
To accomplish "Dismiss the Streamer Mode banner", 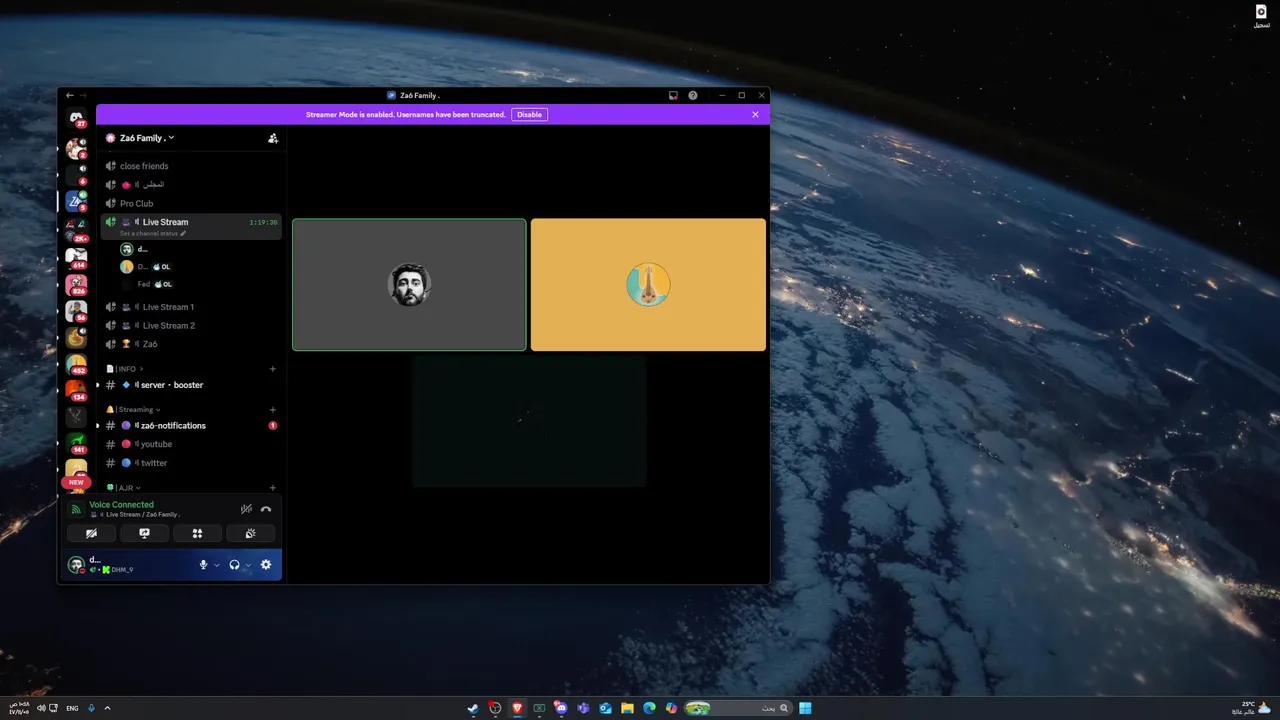I will click(x=755, y=115).
